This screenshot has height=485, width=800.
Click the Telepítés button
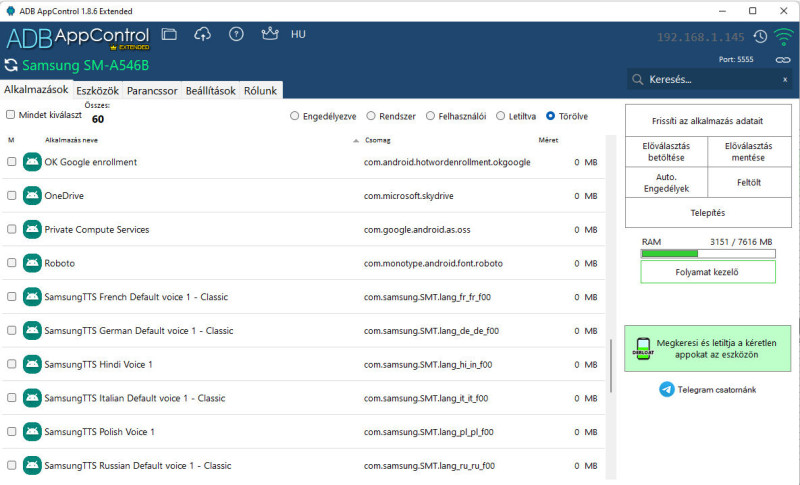(x=708, y=213)
